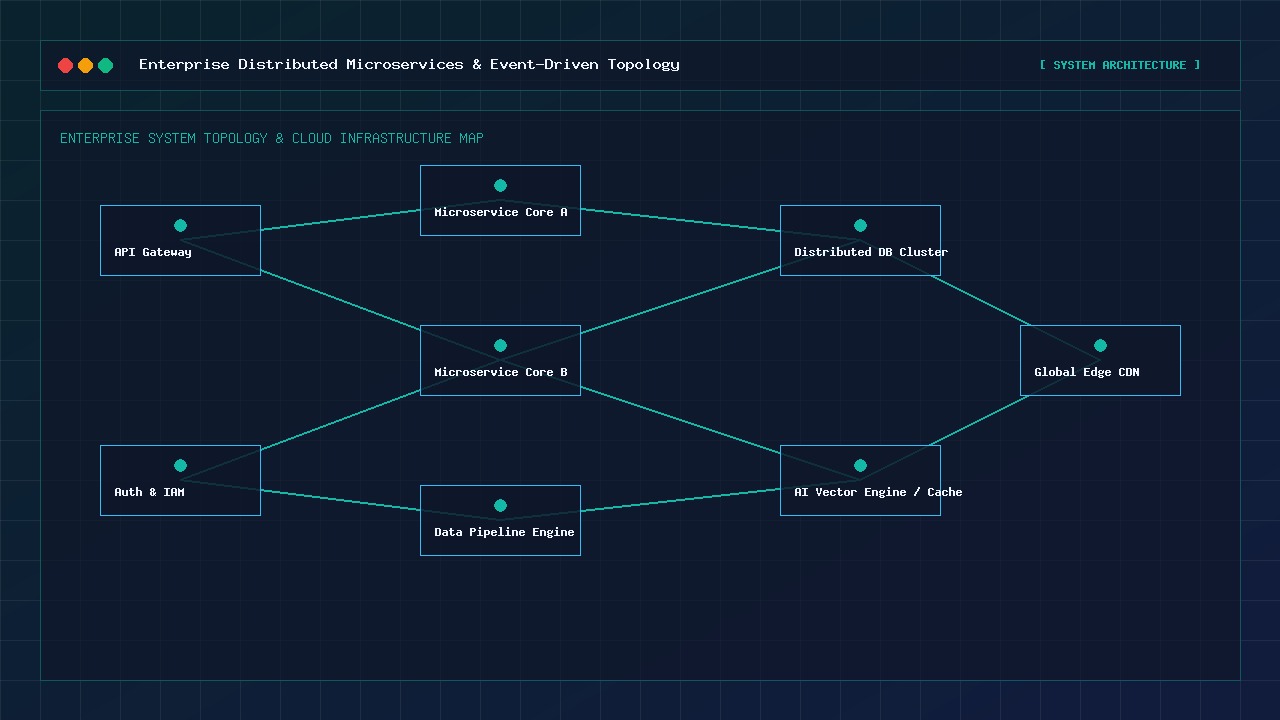The image size is (1280, 720).
Task: Click the orange window control dot
Action: (86, 65)
